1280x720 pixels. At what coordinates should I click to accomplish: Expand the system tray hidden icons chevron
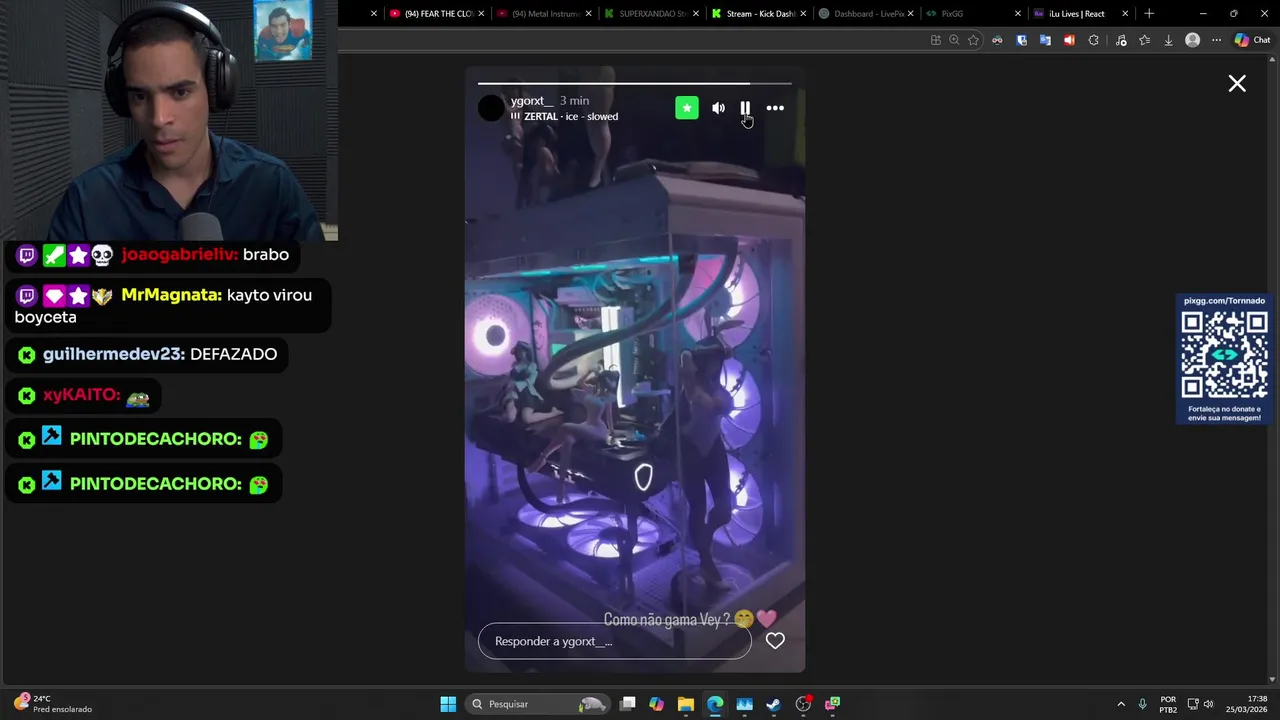[x=1121, y=704]
